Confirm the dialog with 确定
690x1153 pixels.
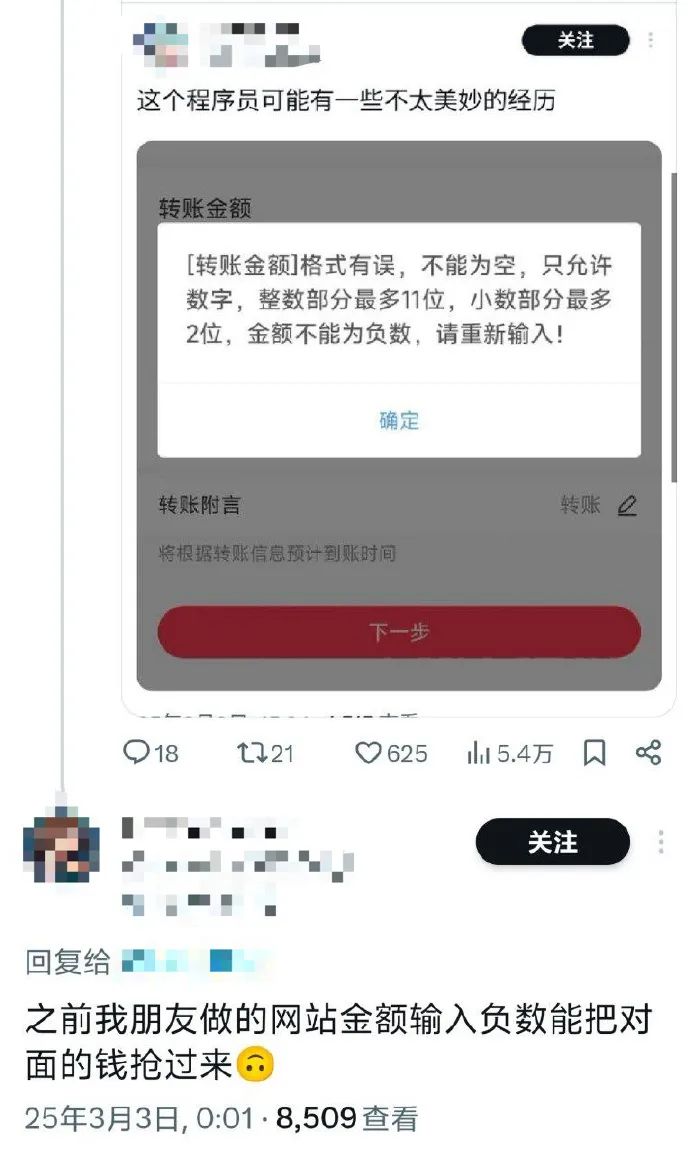[399, 421]
